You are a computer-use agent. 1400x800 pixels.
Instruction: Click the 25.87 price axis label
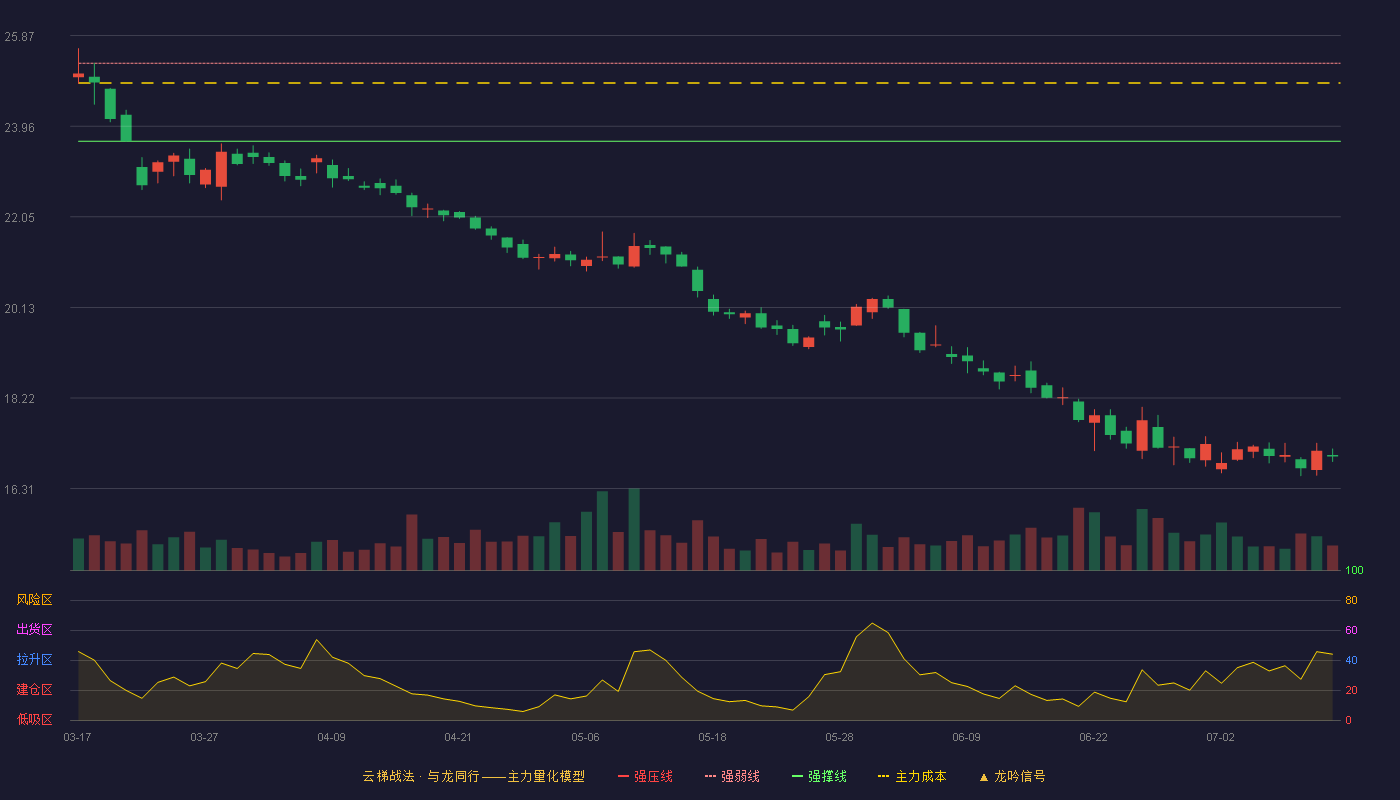click(19, 37)
